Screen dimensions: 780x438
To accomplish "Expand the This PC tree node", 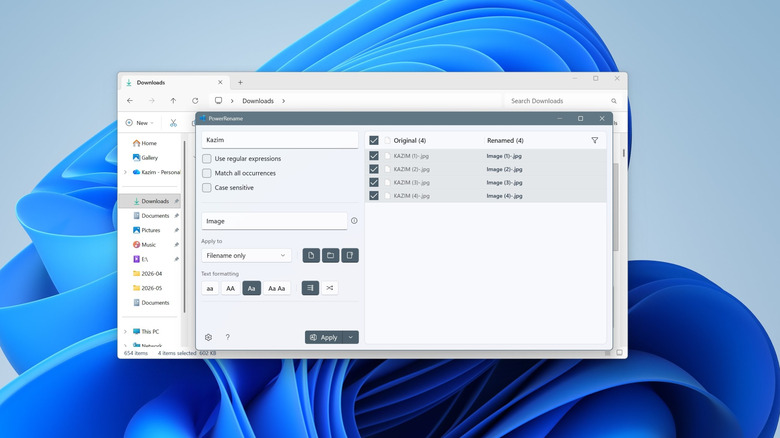I will pyautogui.click(x=125, y=331).
